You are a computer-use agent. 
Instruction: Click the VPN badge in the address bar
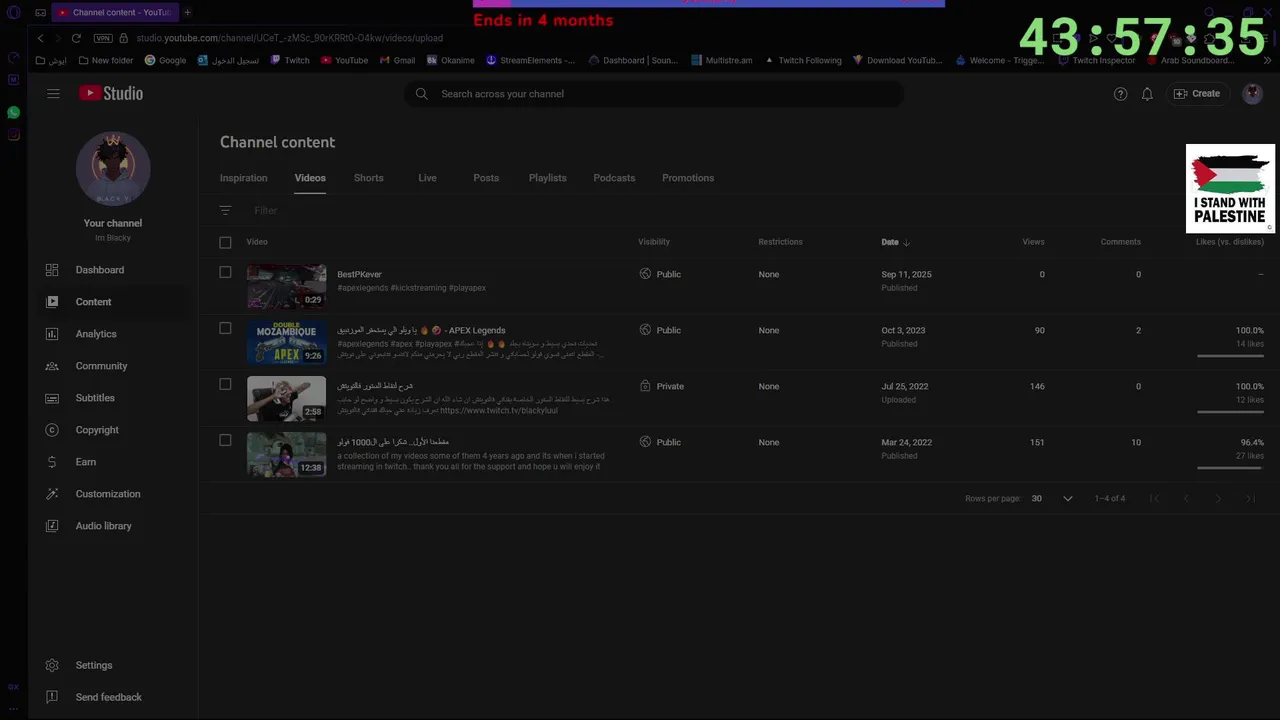103,38
